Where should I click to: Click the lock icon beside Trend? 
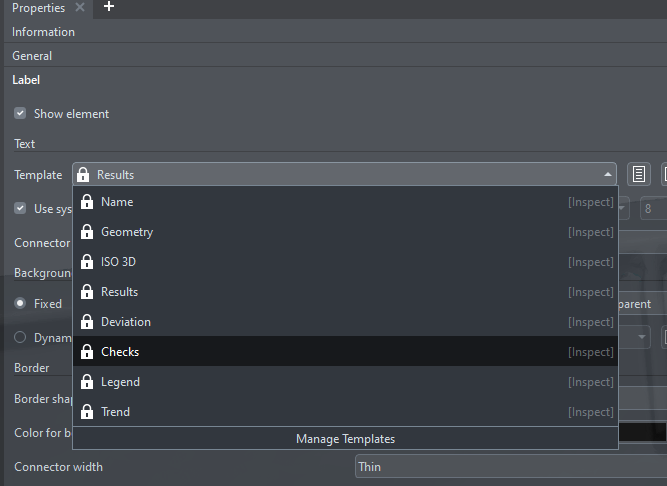coord(87,412)
